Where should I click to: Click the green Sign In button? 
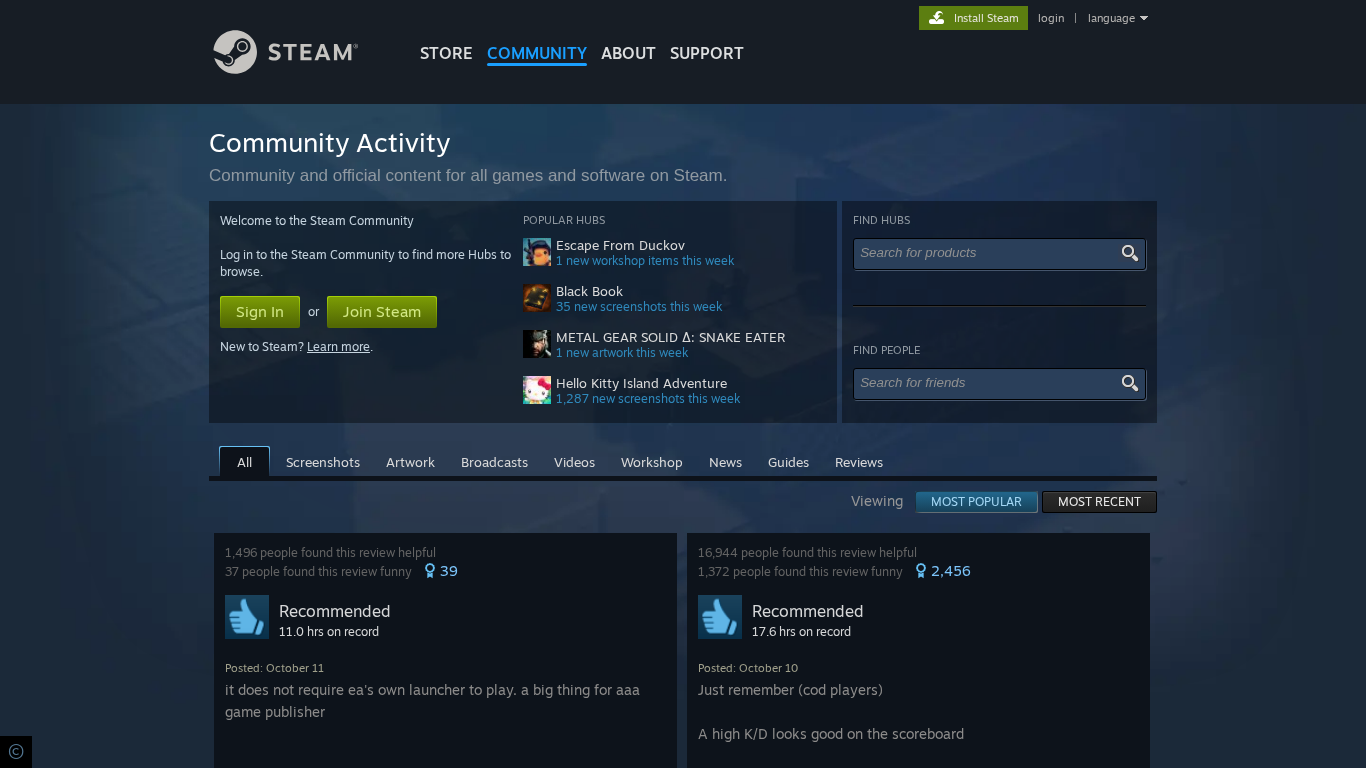click(260, 312)
